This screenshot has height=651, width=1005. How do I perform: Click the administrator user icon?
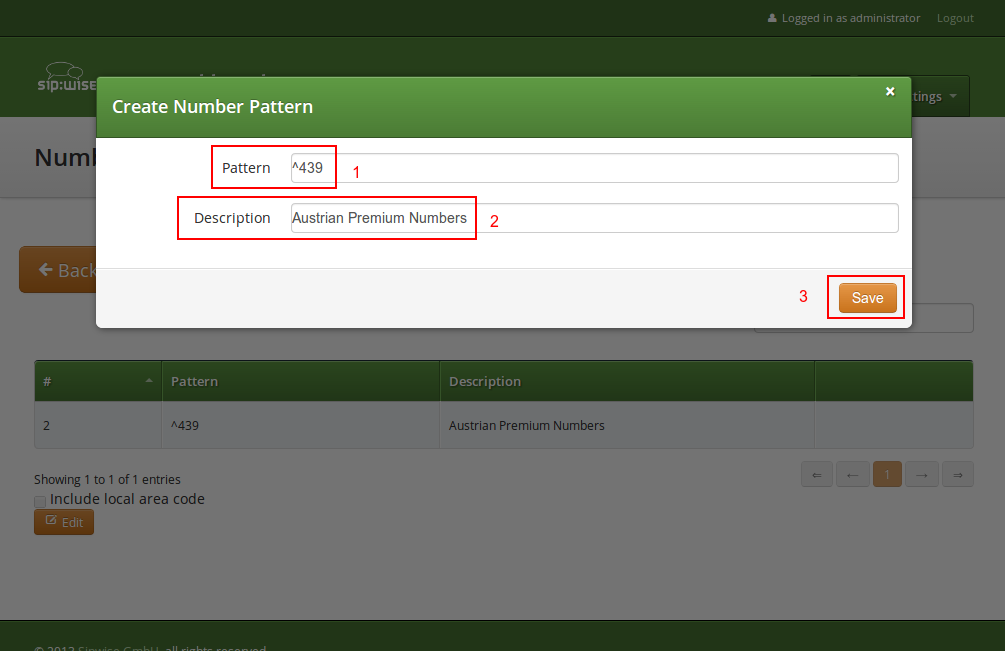pos(772,18)
